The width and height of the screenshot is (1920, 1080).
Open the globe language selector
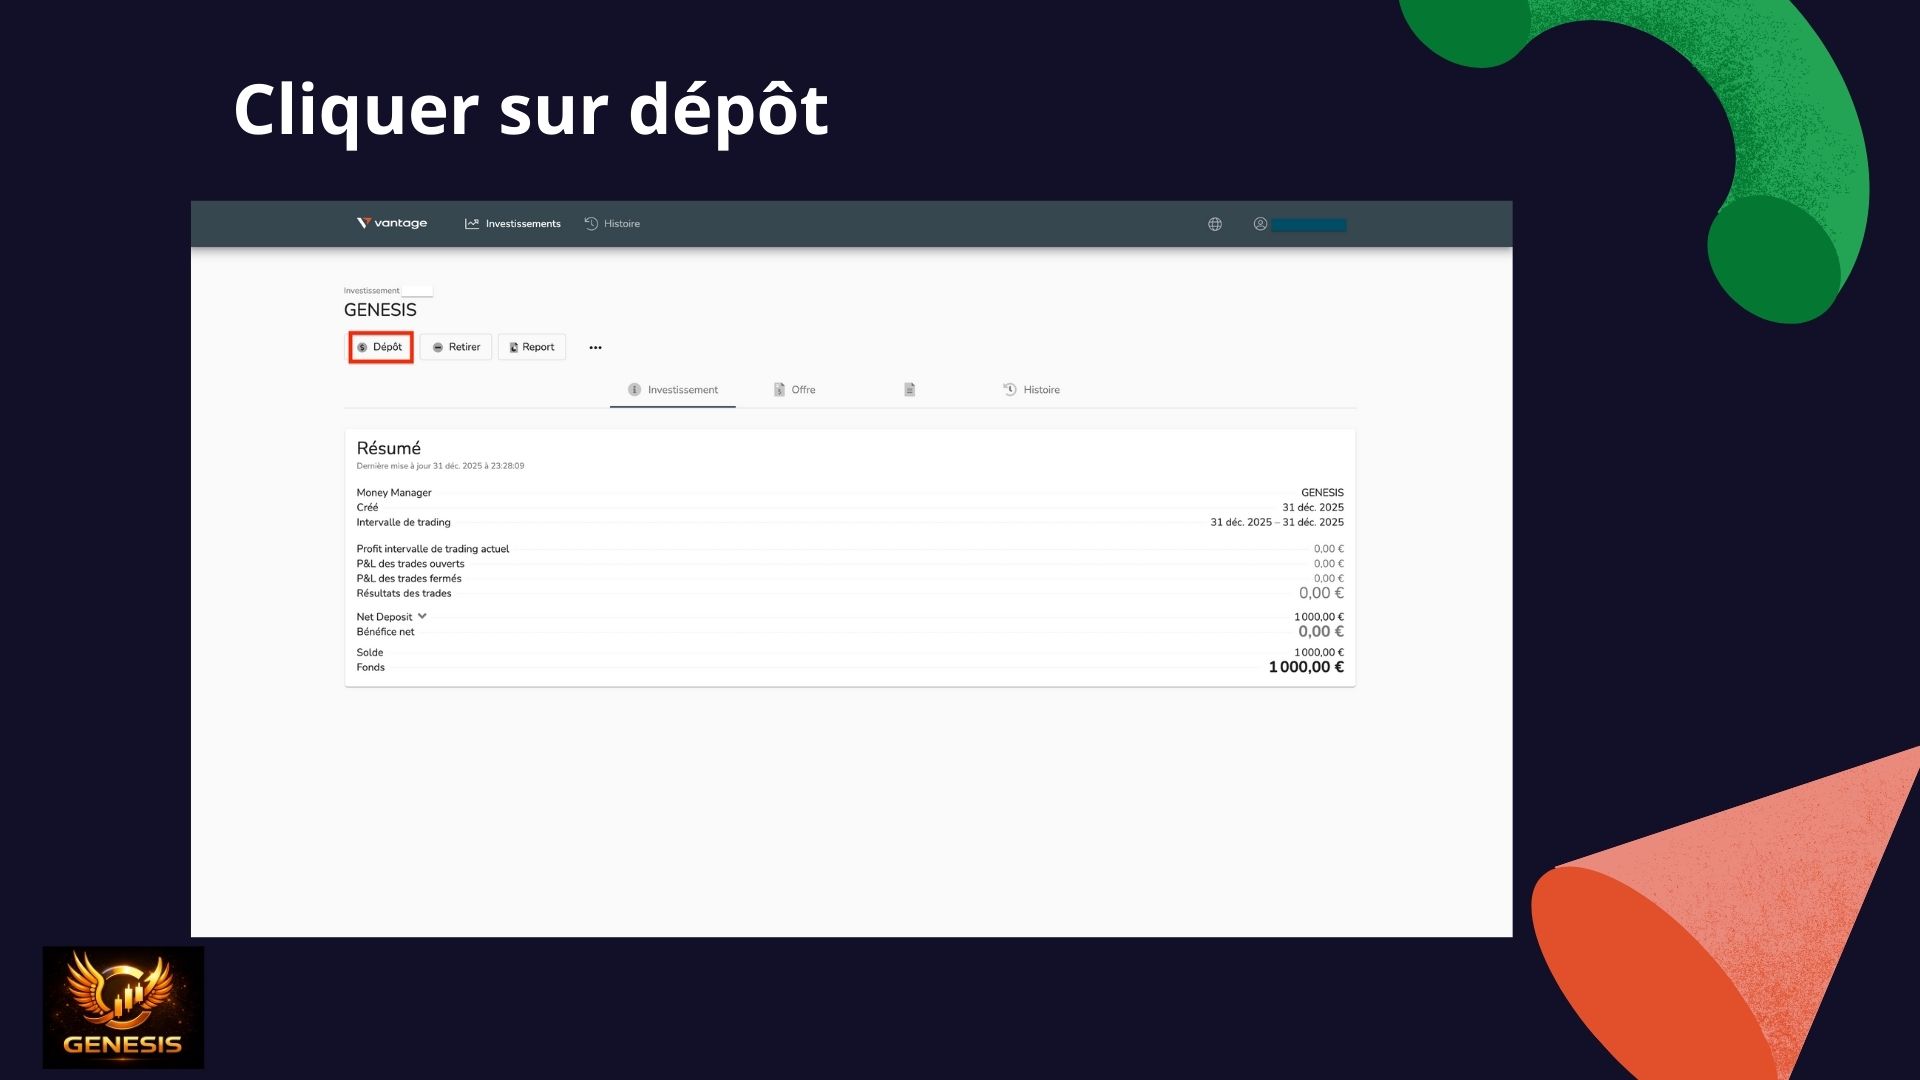pyautogui.click(x=1214, y=224)
